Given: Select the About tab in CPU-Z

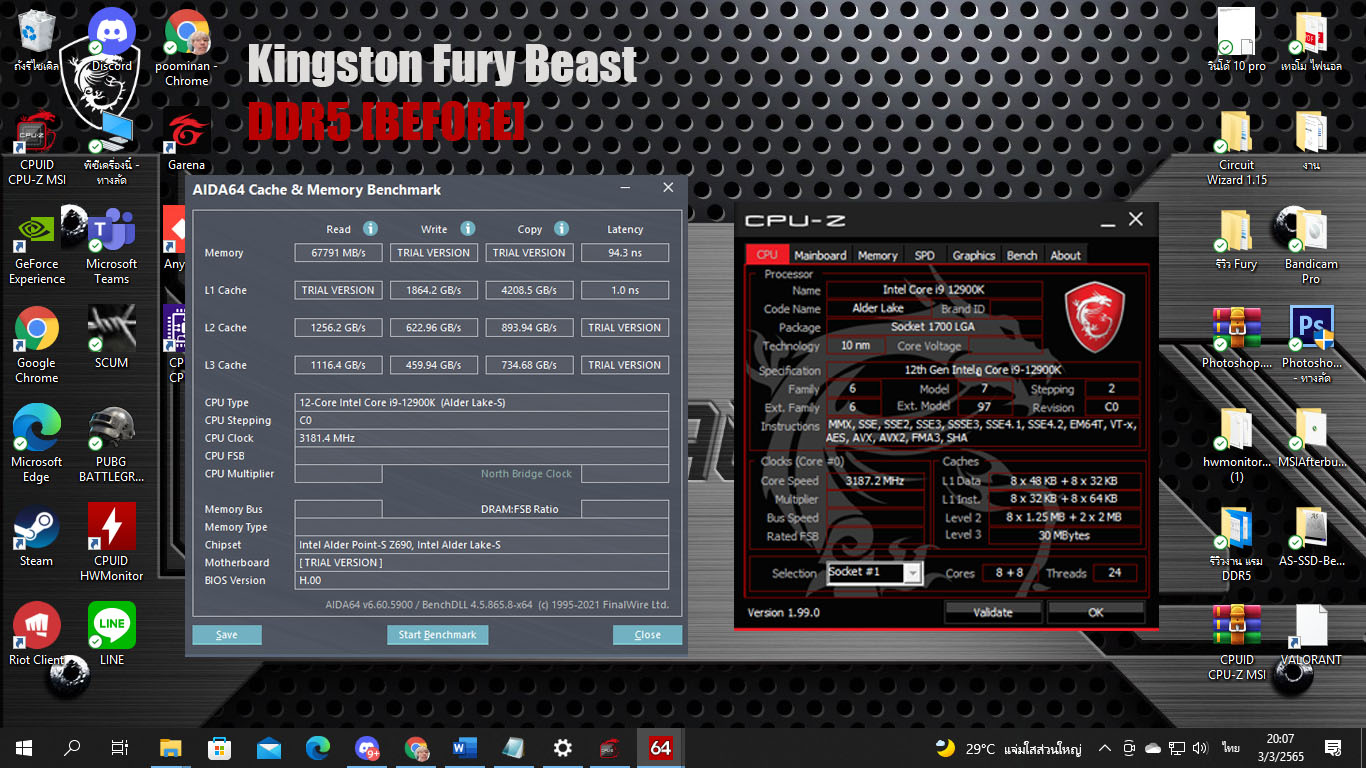Looking at the screenshot, I should coord(1065,255).
